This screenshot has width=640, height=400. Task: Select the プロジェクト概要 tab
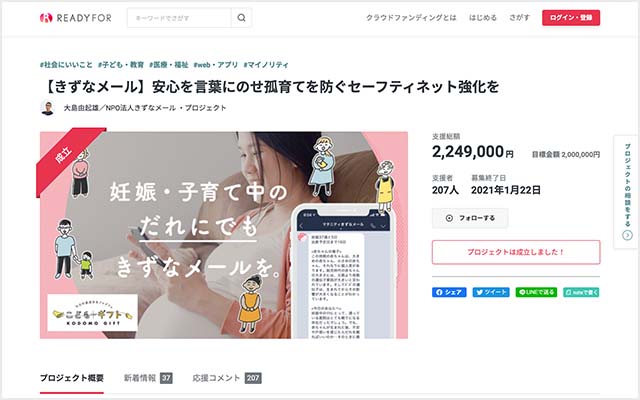pyautogui.click(x=72, y=378)
